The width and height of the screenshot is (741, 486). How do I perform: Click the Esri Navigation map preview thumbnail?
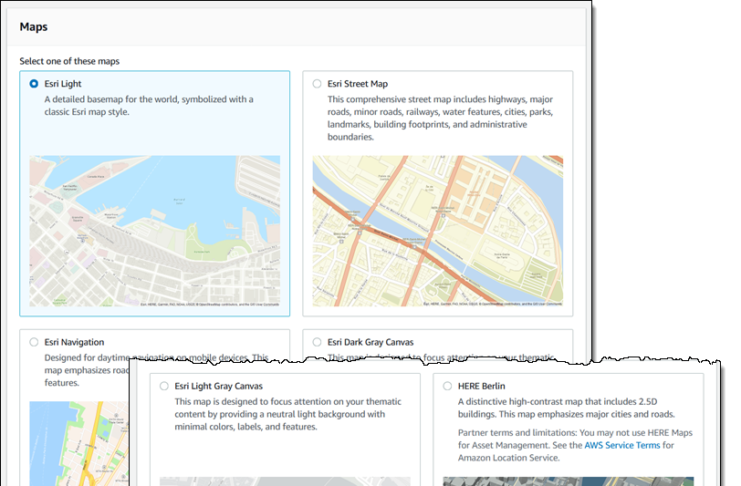pyautogui.click(x=79, y=443)
